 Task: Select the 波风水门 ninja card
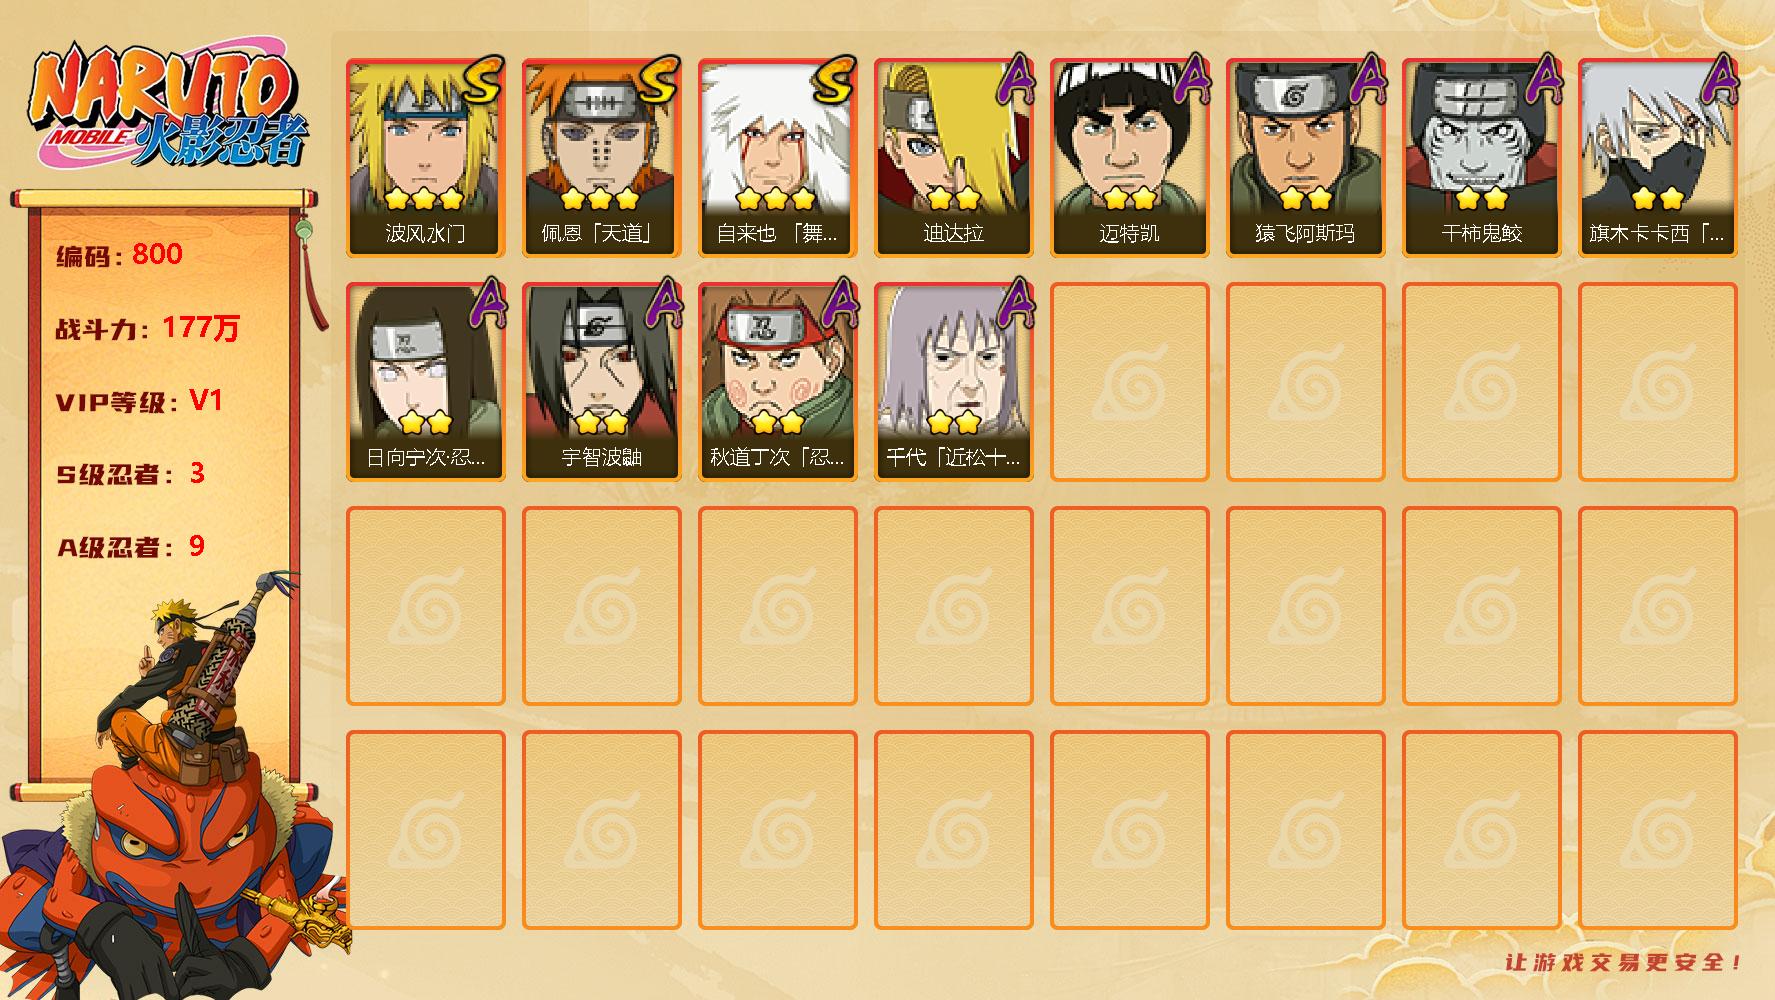[x=425, y=158]
